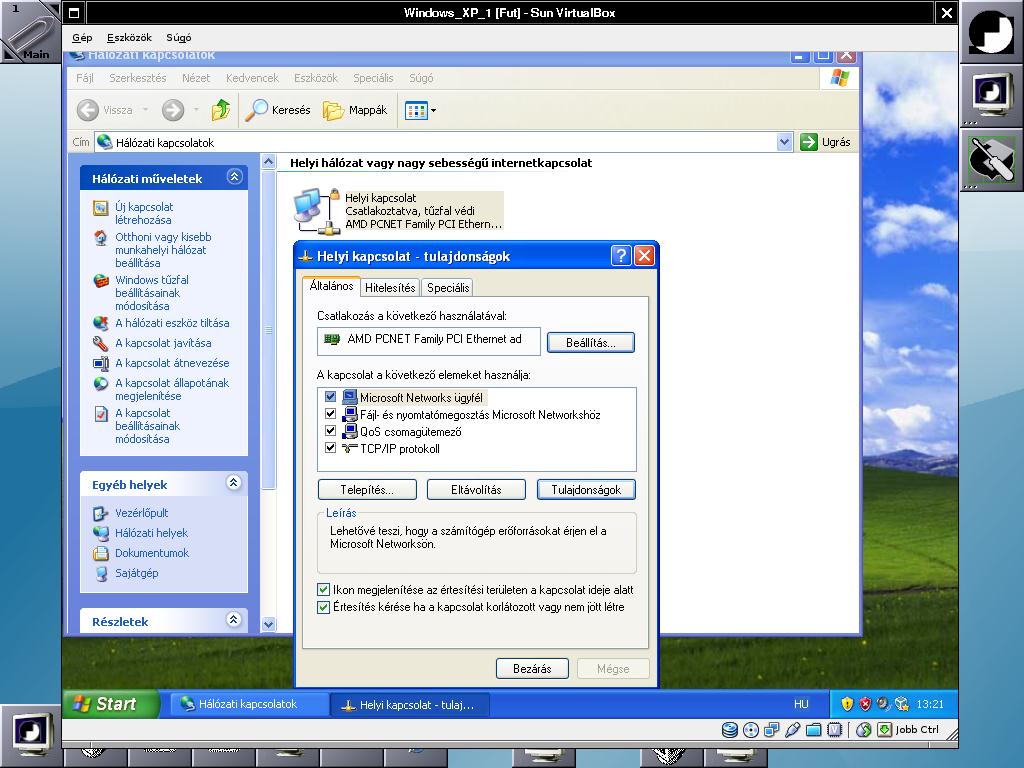Viewport: 1024px width, 768px height.
Task: Click the keyboard capture green arrow icon
Action: (884, 729)
